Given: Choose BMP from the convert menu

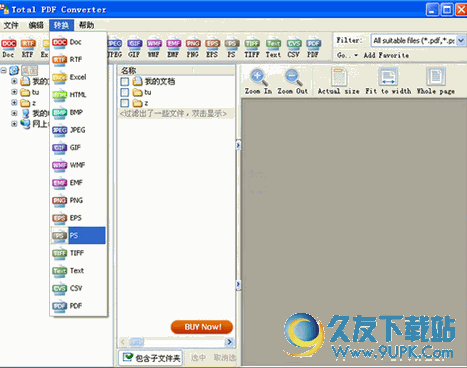Looking at the screenshot, I should tap(78, 113).
